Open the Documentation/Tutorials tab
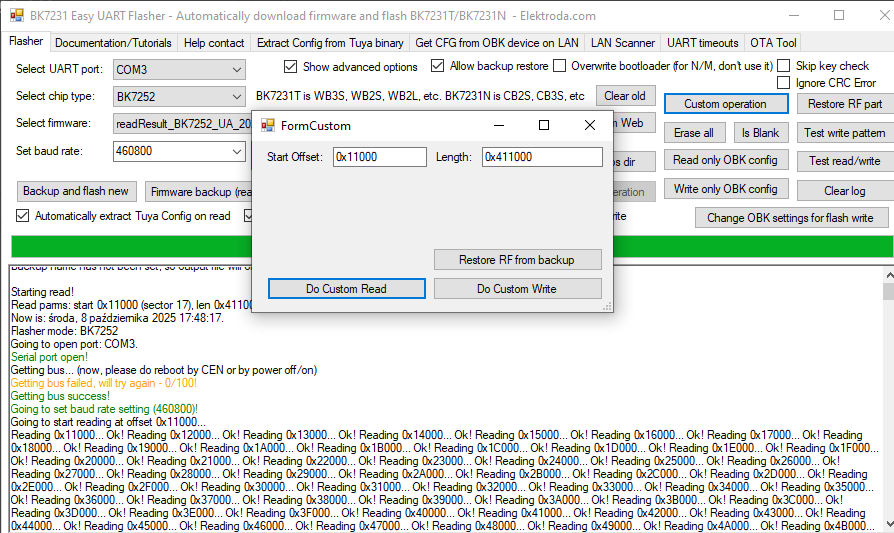Image resolution: width=894 pixels, height=533 pixels. (x=113, y=43)
